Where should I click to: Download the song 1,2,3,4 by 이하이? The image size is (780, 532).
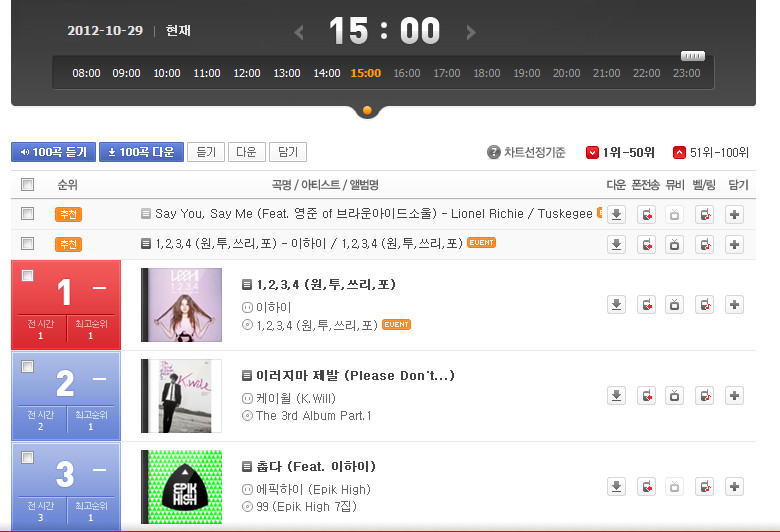(x=616, y=305)
